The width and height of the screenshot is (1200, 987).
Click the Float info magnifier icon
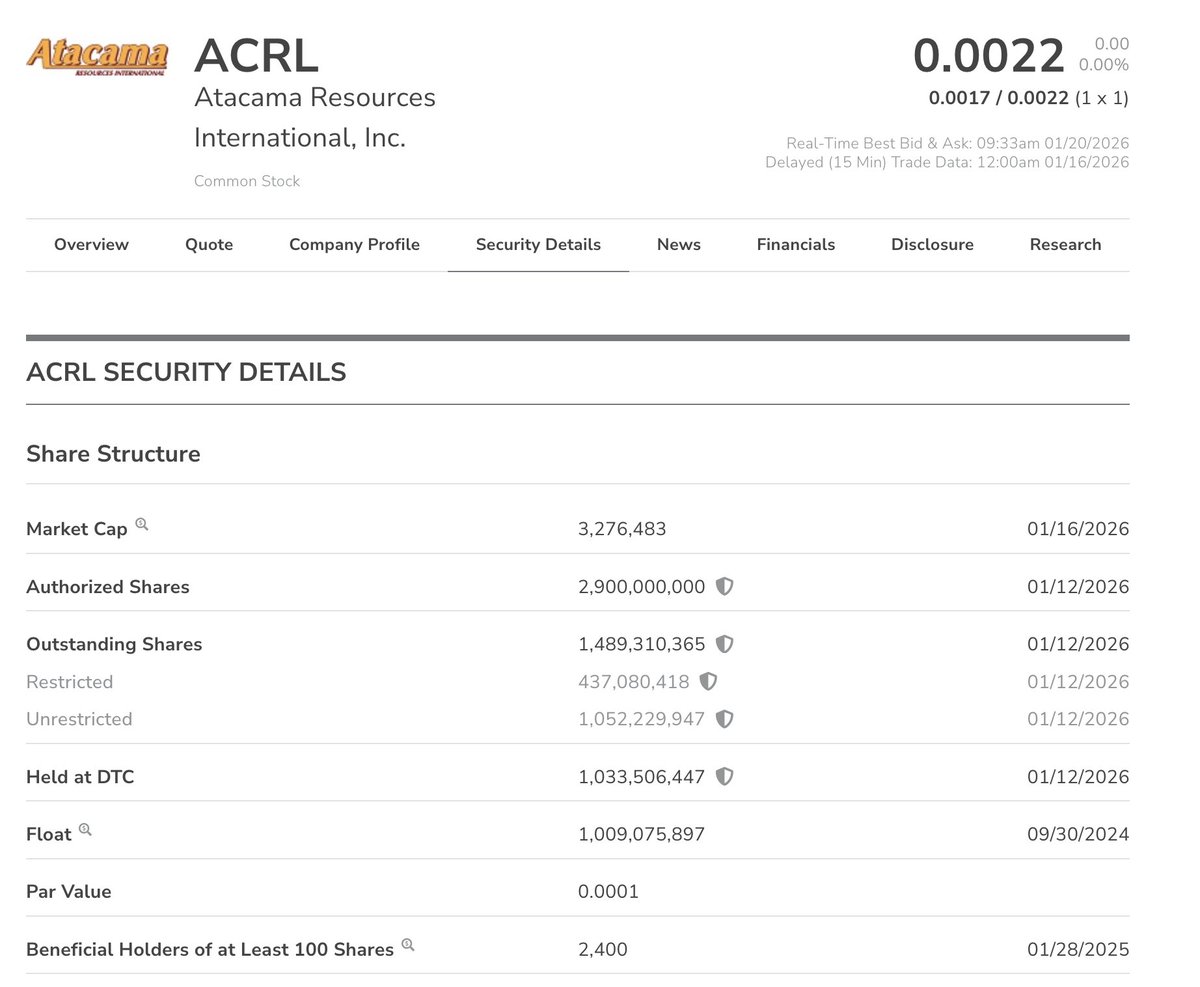(85, 829)
